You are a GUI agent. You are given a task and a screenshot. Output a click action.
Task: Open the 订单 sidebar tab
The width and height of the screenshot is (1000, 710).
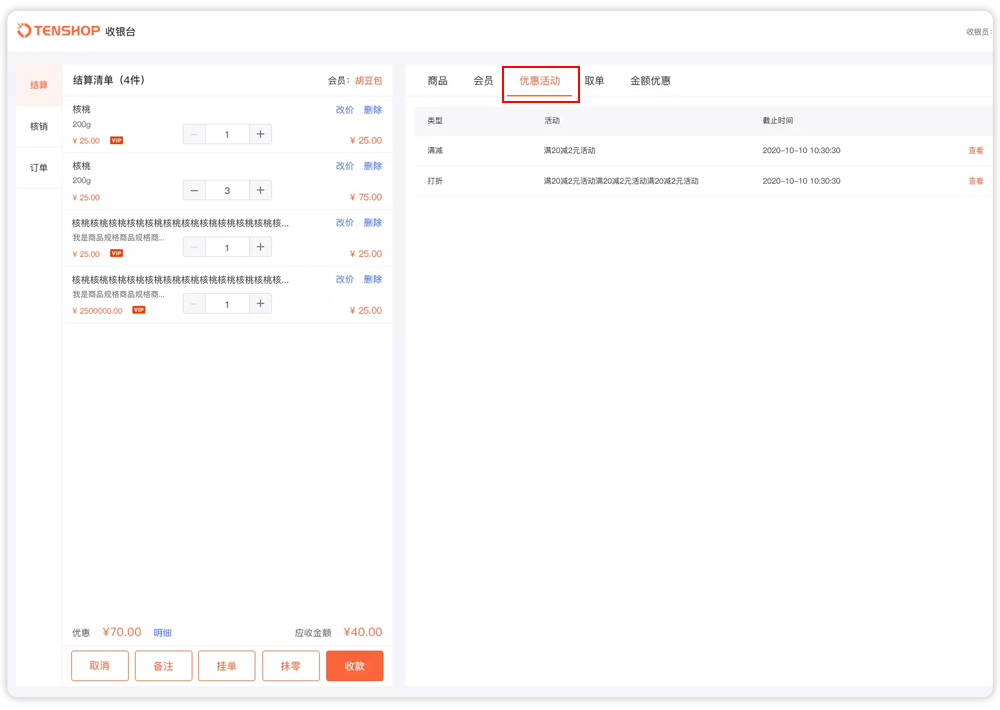[39, 168]
